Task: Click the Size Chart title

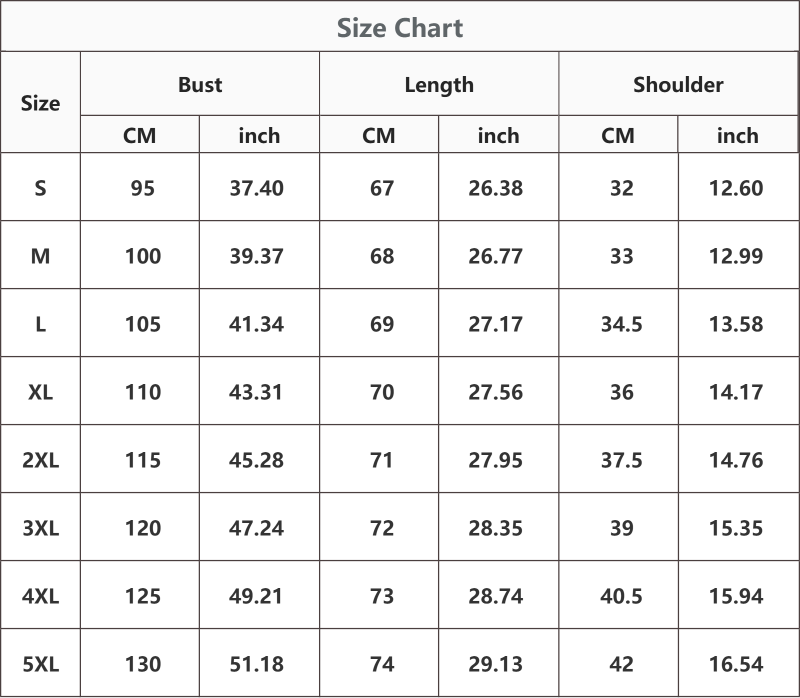Action: point(400,28)
